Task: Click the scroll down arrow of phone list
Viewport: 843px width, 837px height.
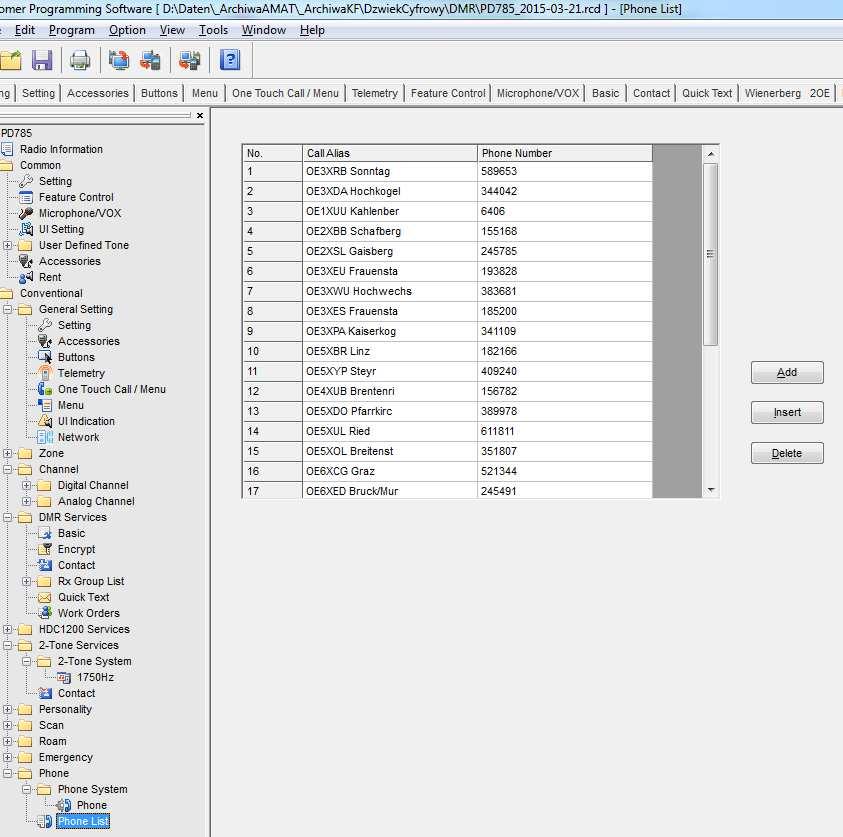Action: pyautogui.click(x=711, y=490)
